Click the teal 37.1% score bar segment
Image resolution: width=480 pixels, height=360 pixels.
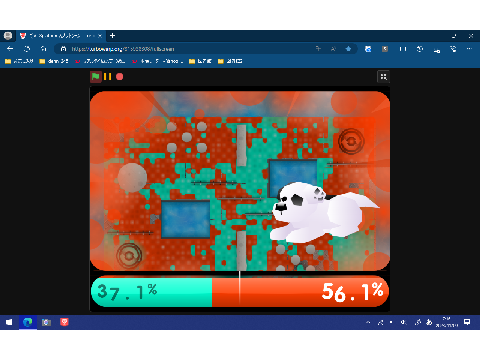point(152,292)
